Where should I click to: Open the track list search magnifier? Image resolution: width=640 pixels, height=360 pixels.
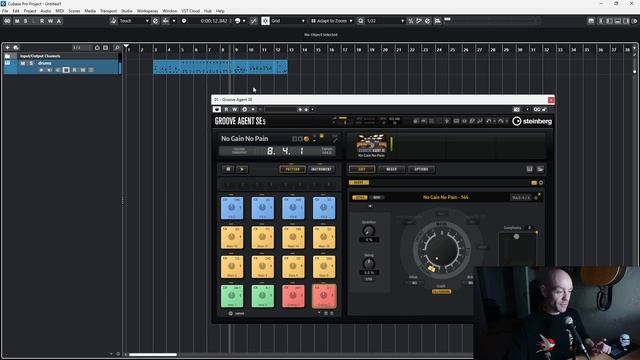click(116, 48)
